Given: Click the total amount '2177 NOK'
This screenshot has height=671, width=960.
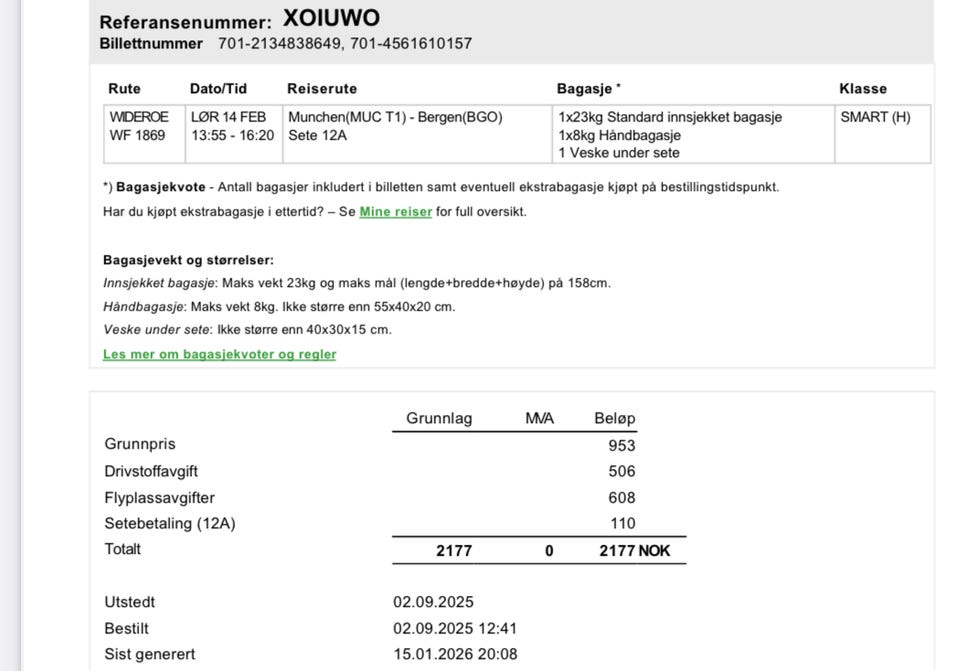Looking at the screenshot, I should pos(635,551).
